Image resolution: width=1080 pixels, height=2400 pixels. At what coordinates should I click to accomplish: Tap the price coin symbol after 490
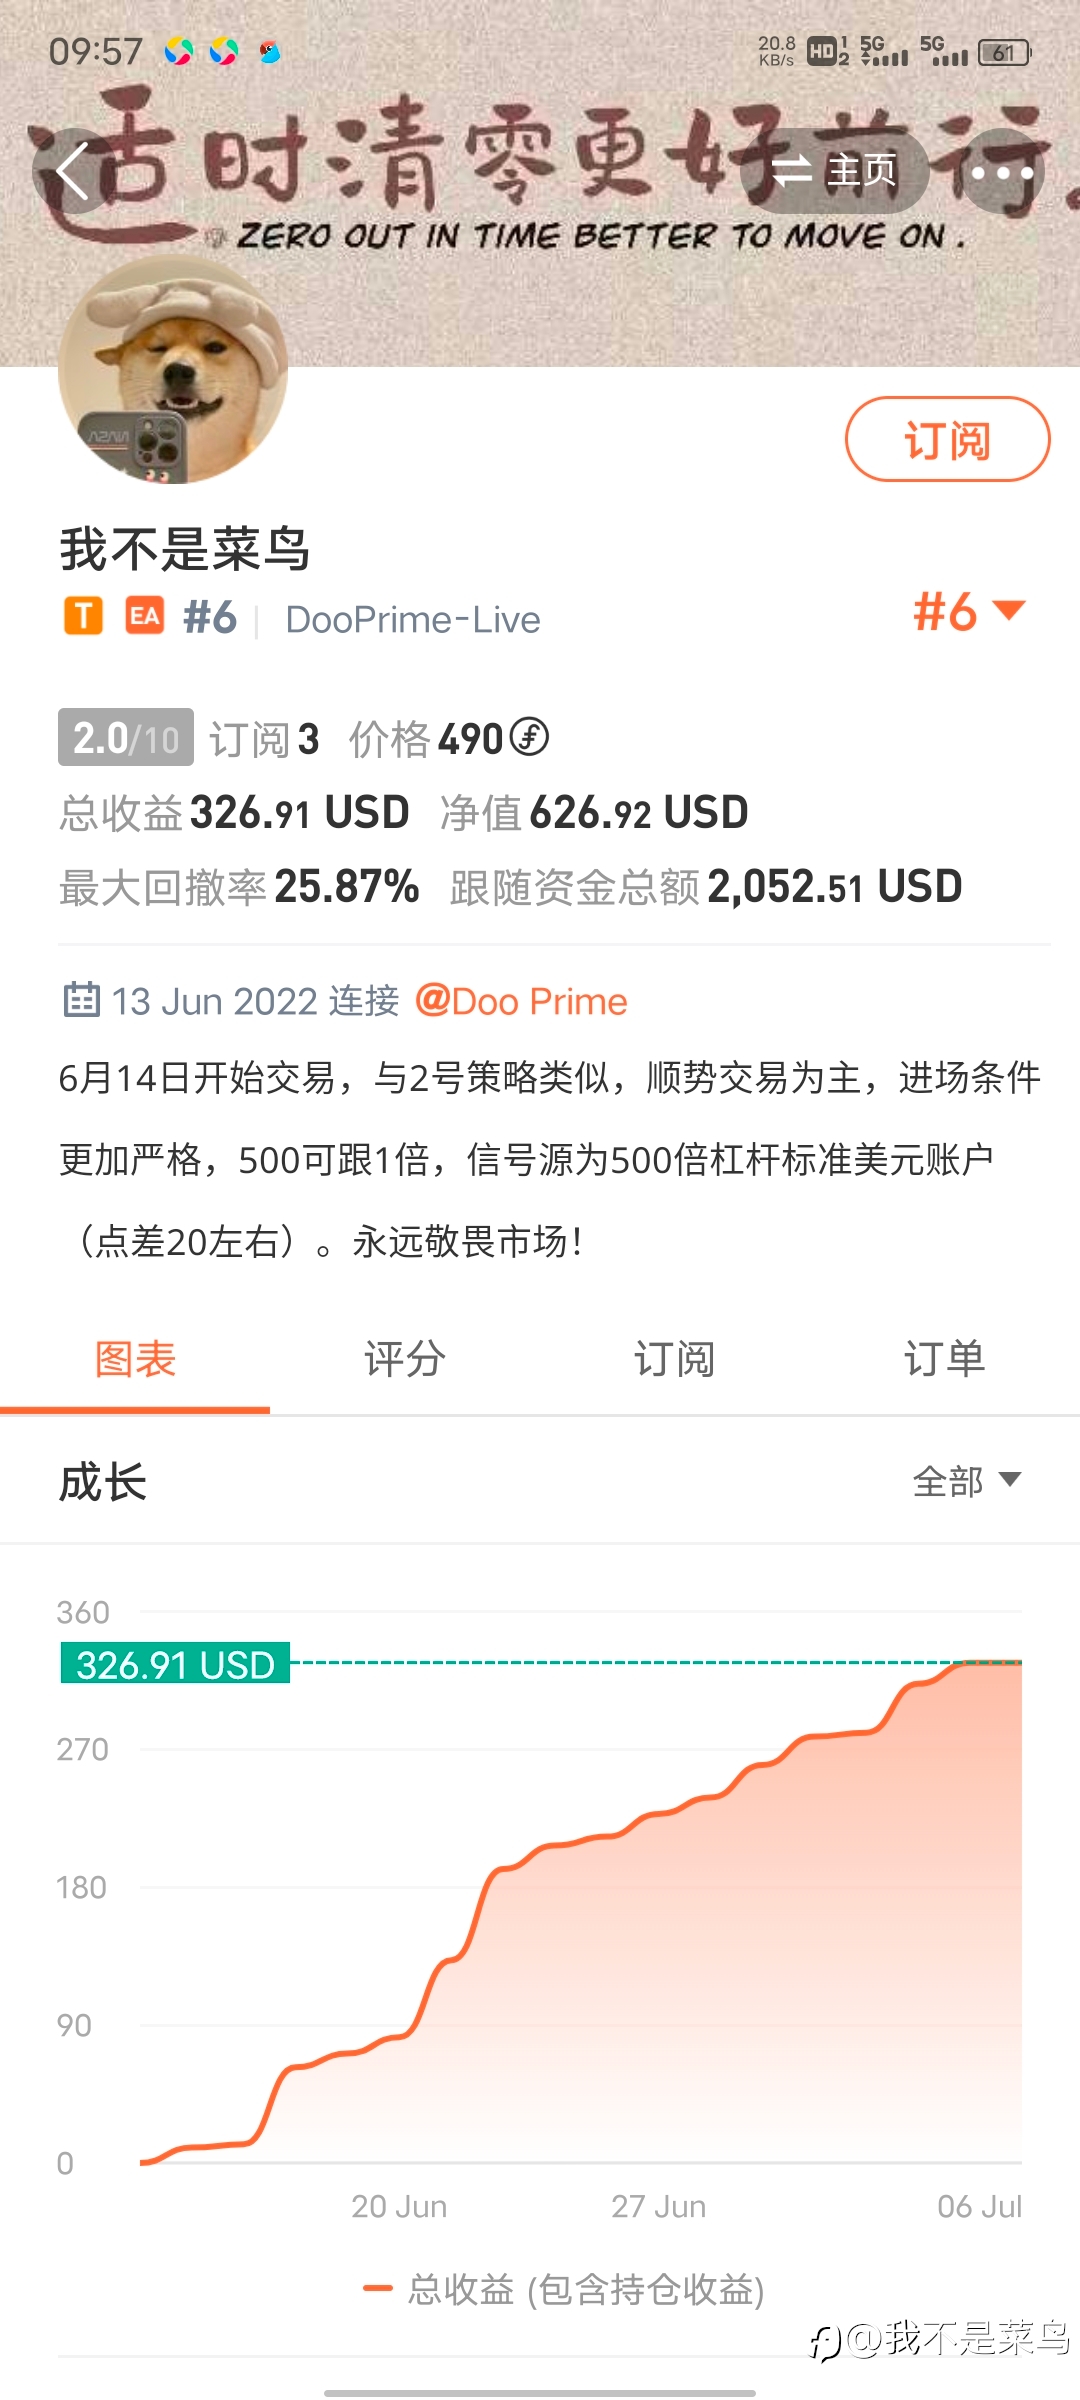529,737
